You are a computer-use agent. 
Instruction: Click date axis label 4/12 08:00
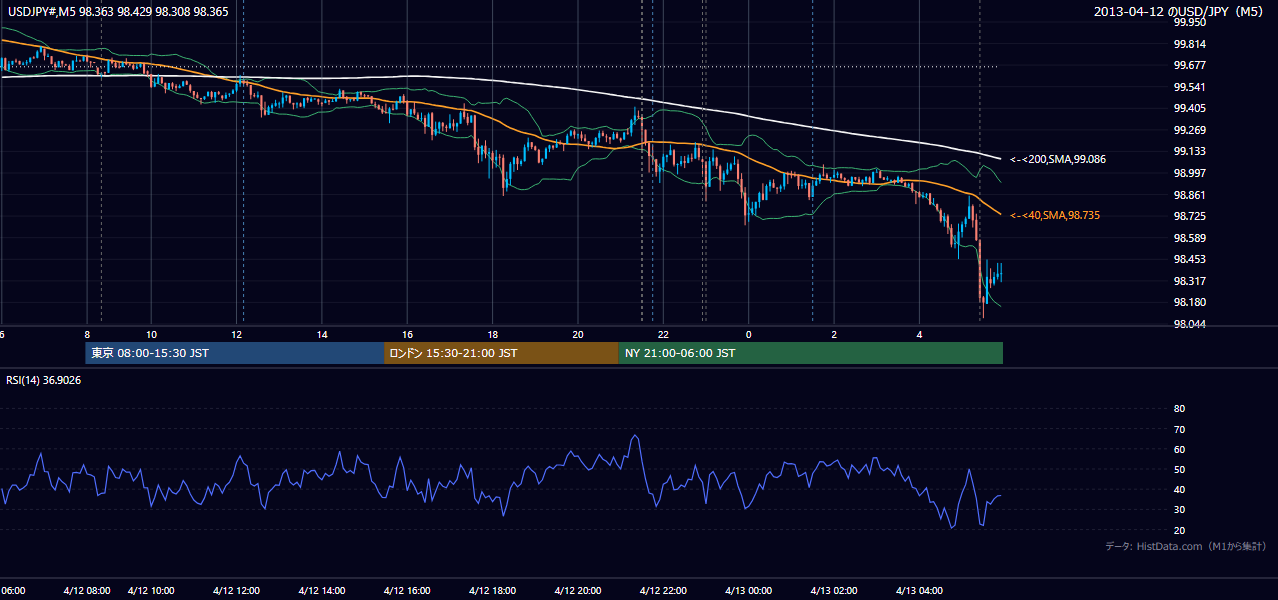pos(87,590)
